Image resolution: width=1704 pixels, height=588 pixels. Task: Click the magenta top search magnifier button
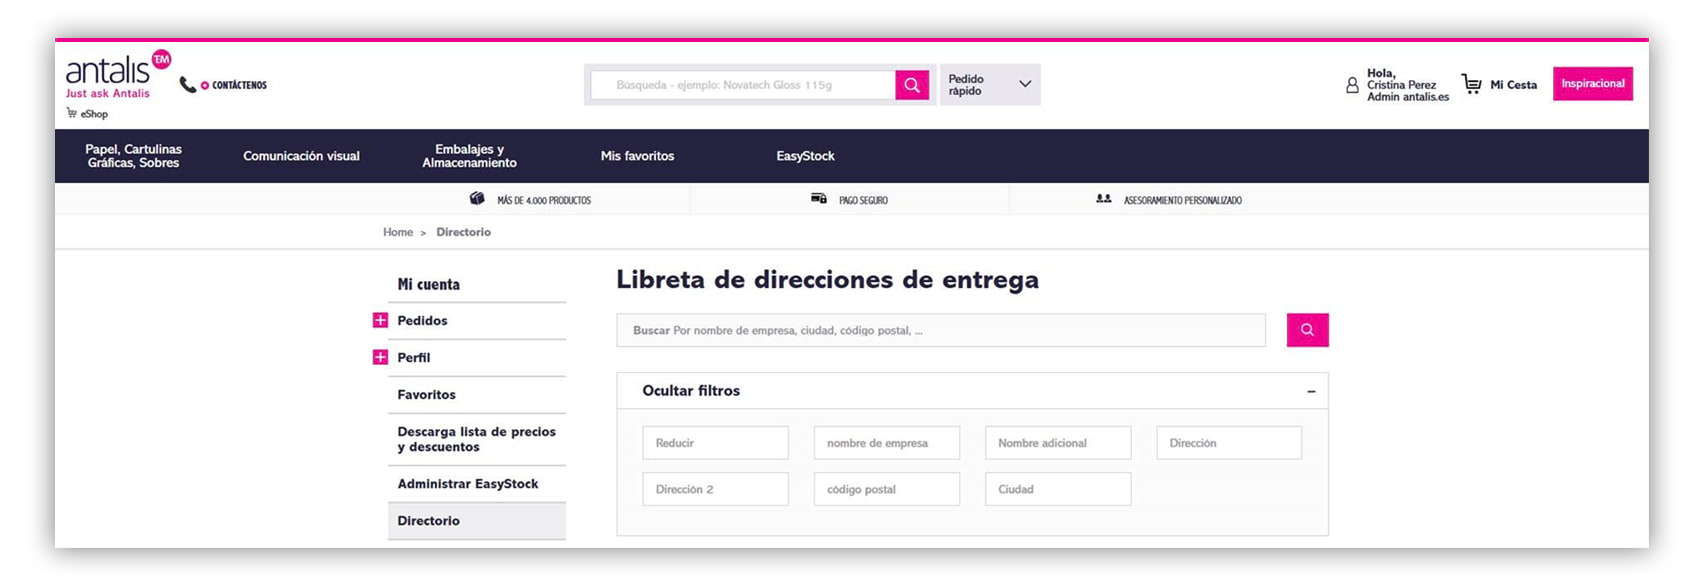tap(912, 85)
